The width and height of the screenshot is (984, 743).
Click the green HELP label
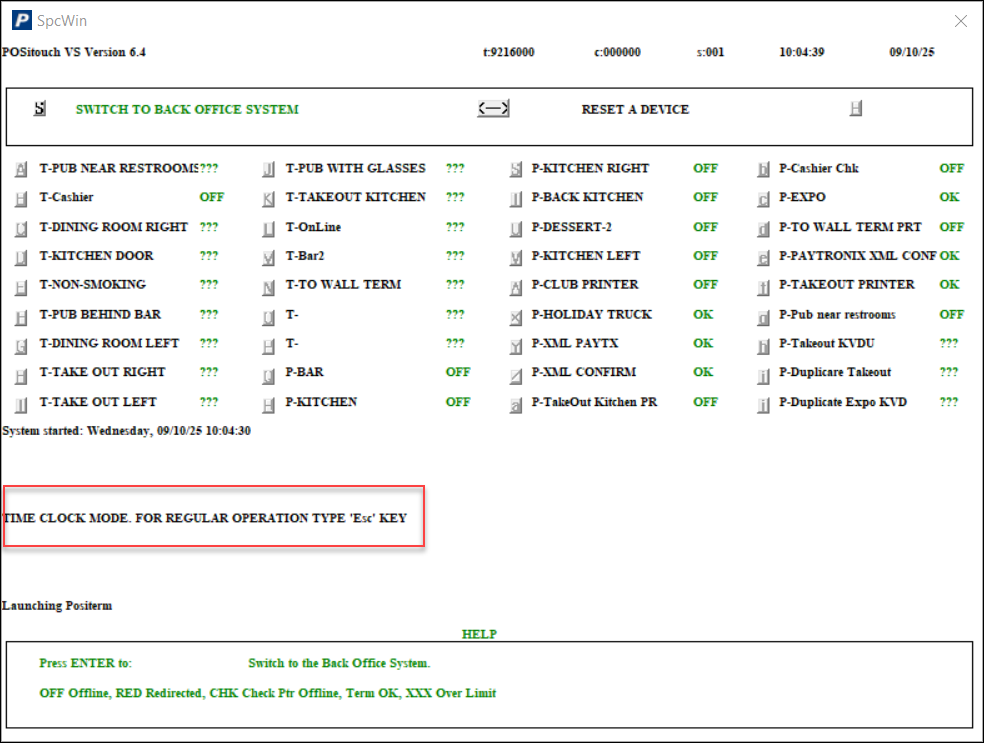[x=479, y=634]
